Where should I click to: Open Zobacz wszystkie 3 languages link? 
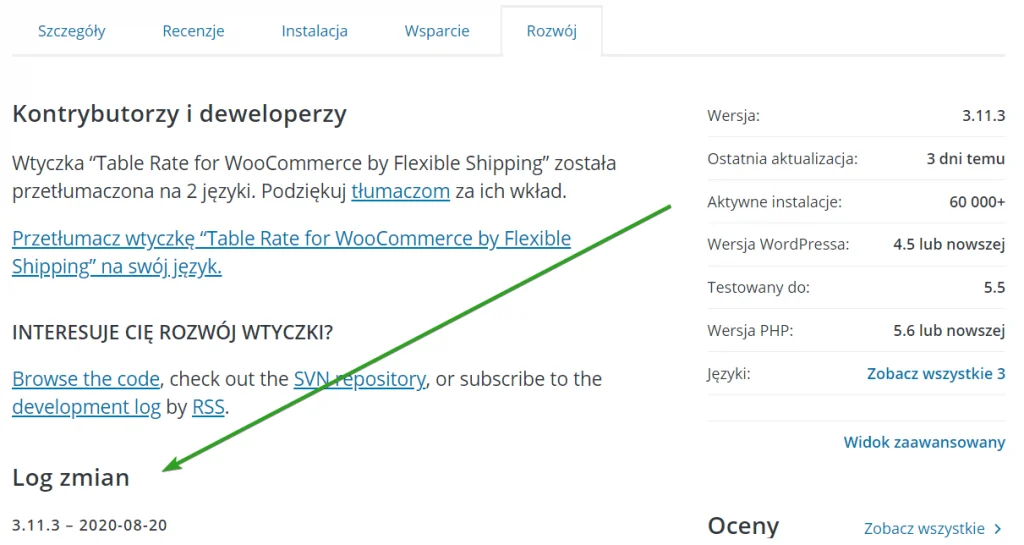[936, 374]
